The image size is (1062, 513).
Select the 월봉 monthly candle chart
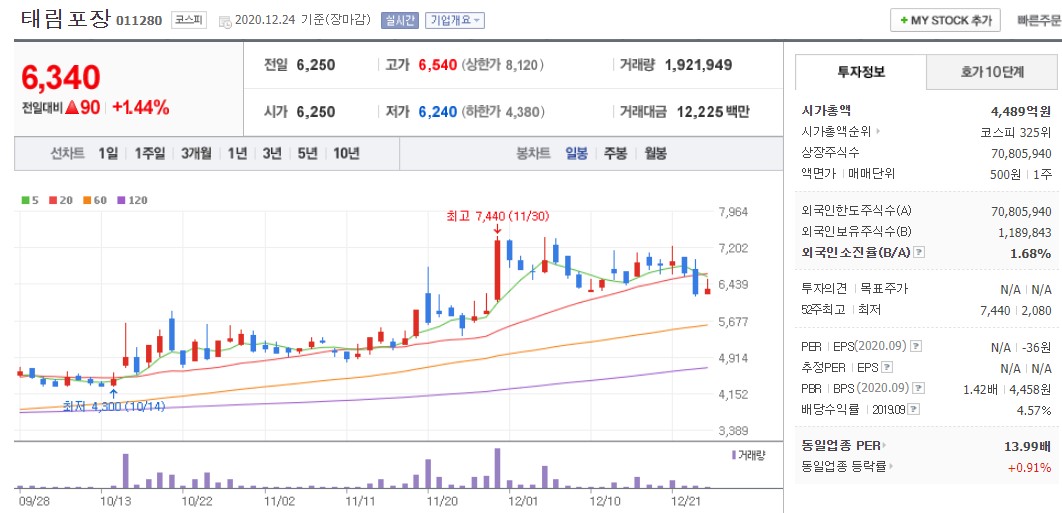click(x=655, y=154)
